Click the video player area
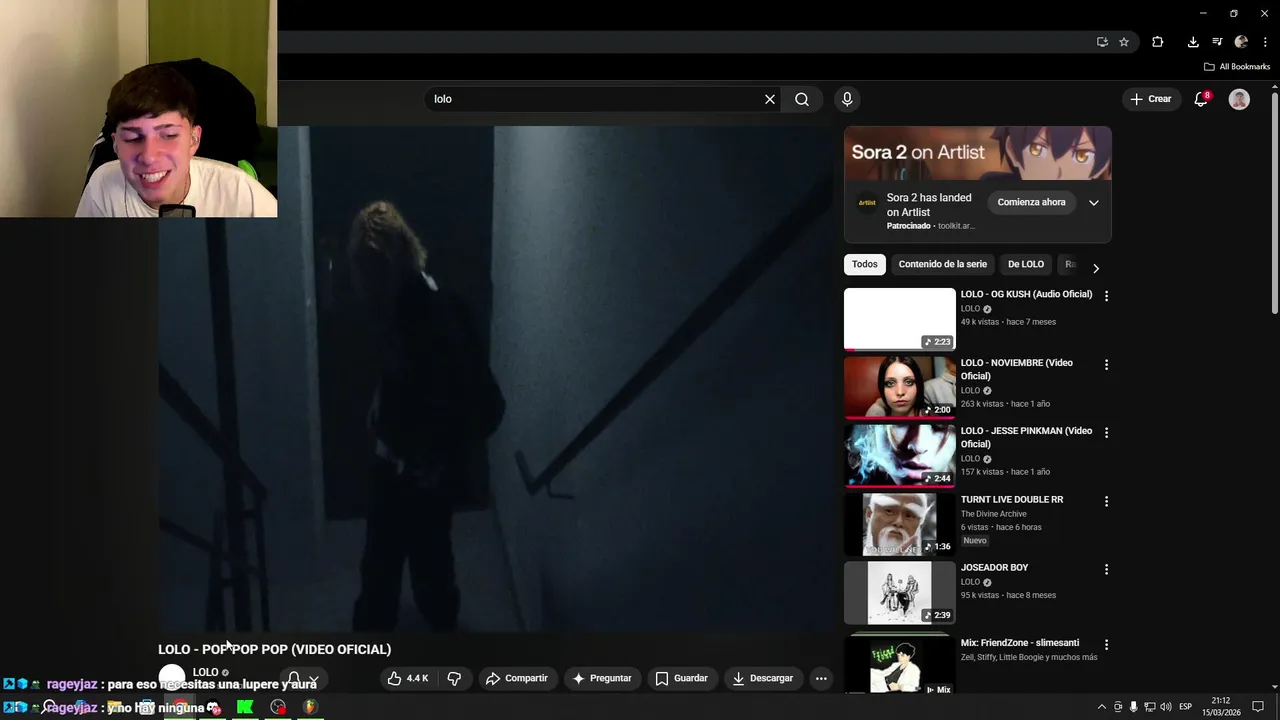 coord(496,378)
